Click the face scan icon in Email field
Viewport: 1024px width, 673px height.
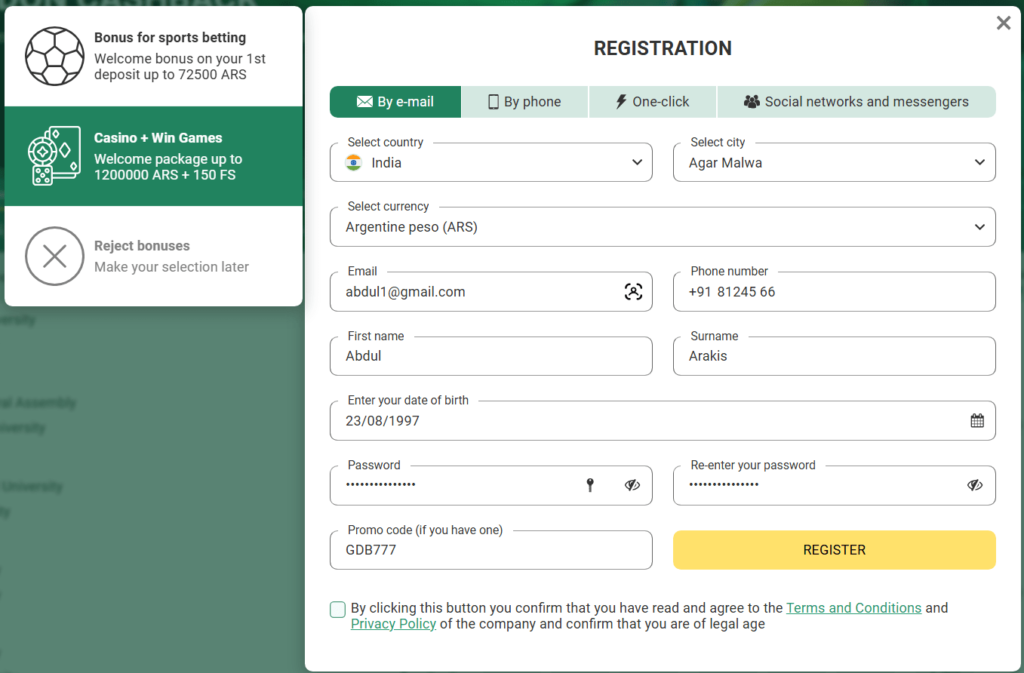633,292
